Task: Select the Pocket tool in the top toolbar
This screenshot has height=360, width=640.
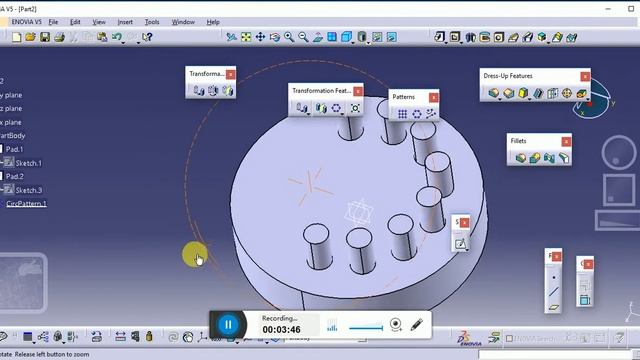Action: [x=454, y=37]
